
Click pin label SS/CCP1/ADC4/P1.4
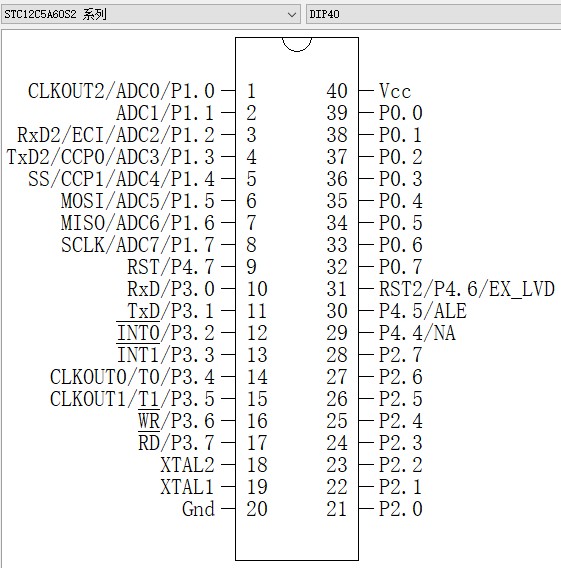(x=121, y=179)
